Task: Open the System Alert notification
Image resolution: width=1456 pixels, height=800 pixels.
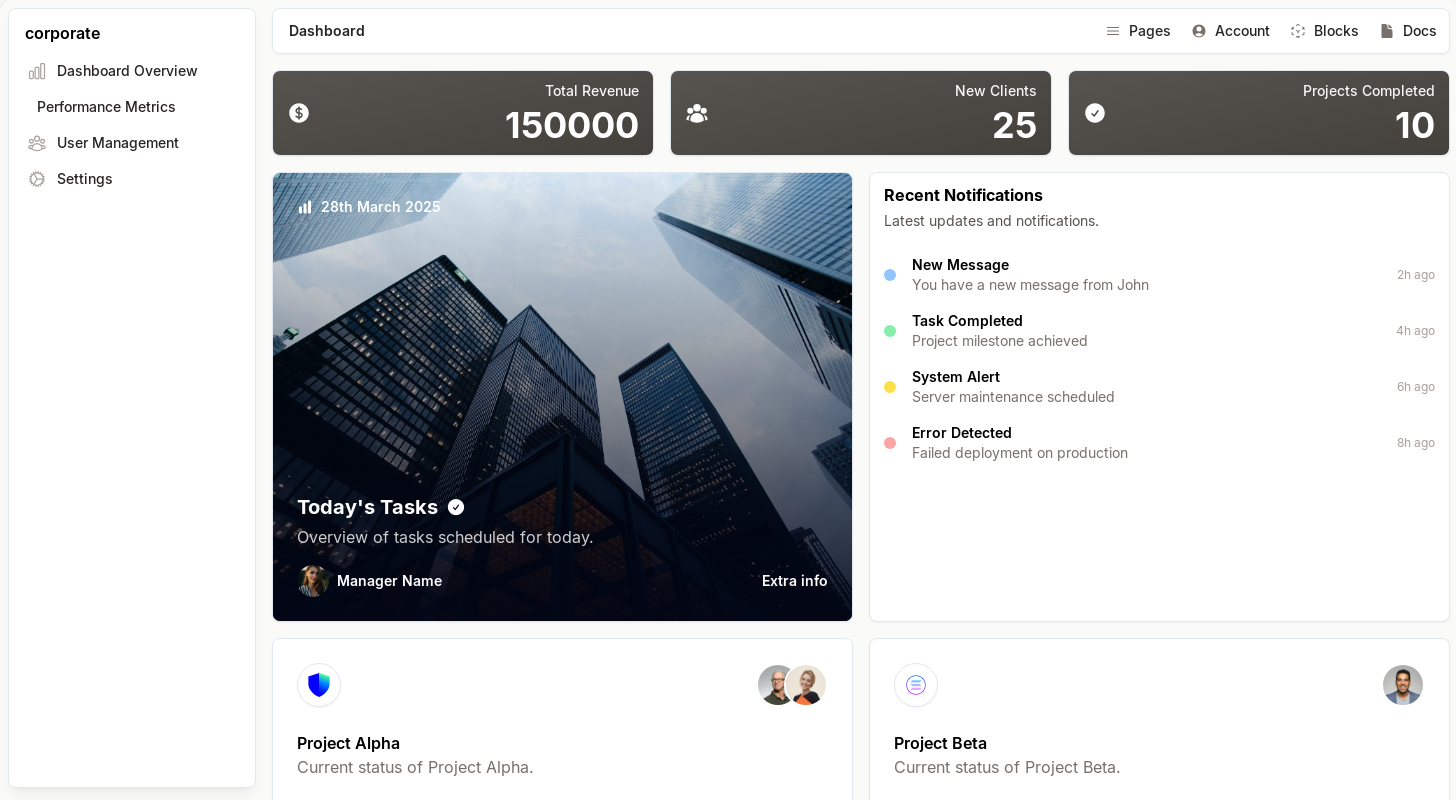Action: [x=1012, y=387]
